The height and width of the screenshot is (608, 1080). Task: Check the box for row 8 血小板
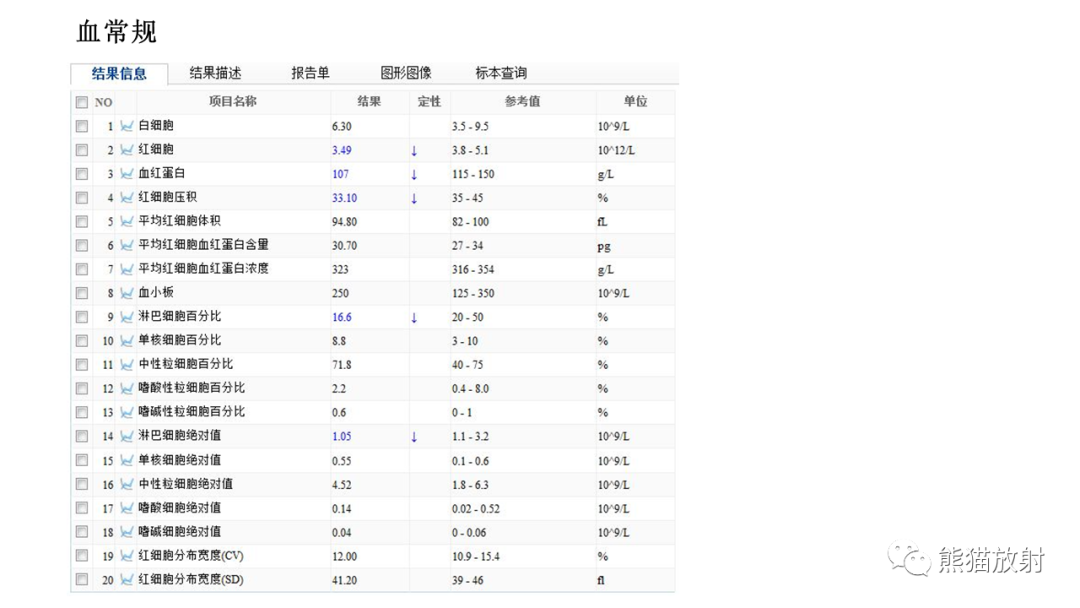tap(82, 293)
